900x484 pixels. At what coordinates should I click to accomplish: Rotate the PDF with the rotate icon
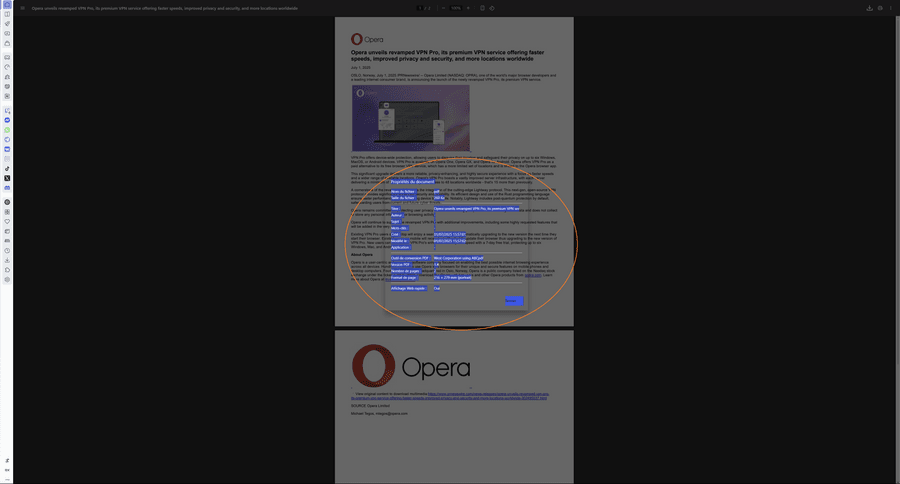[492, 8]
